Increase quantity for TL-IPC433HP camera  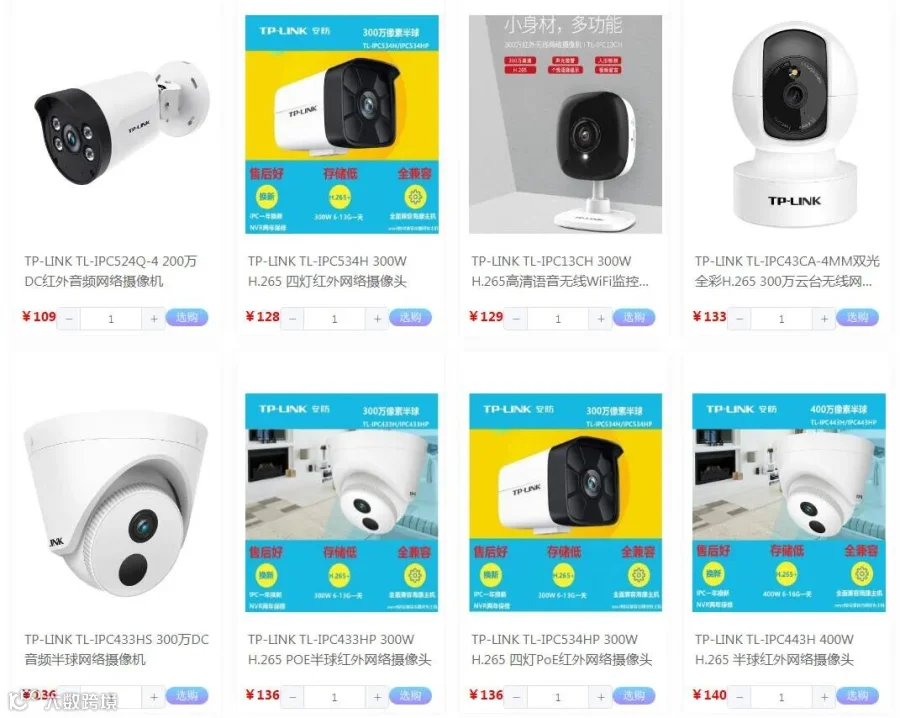pos(377,697)
